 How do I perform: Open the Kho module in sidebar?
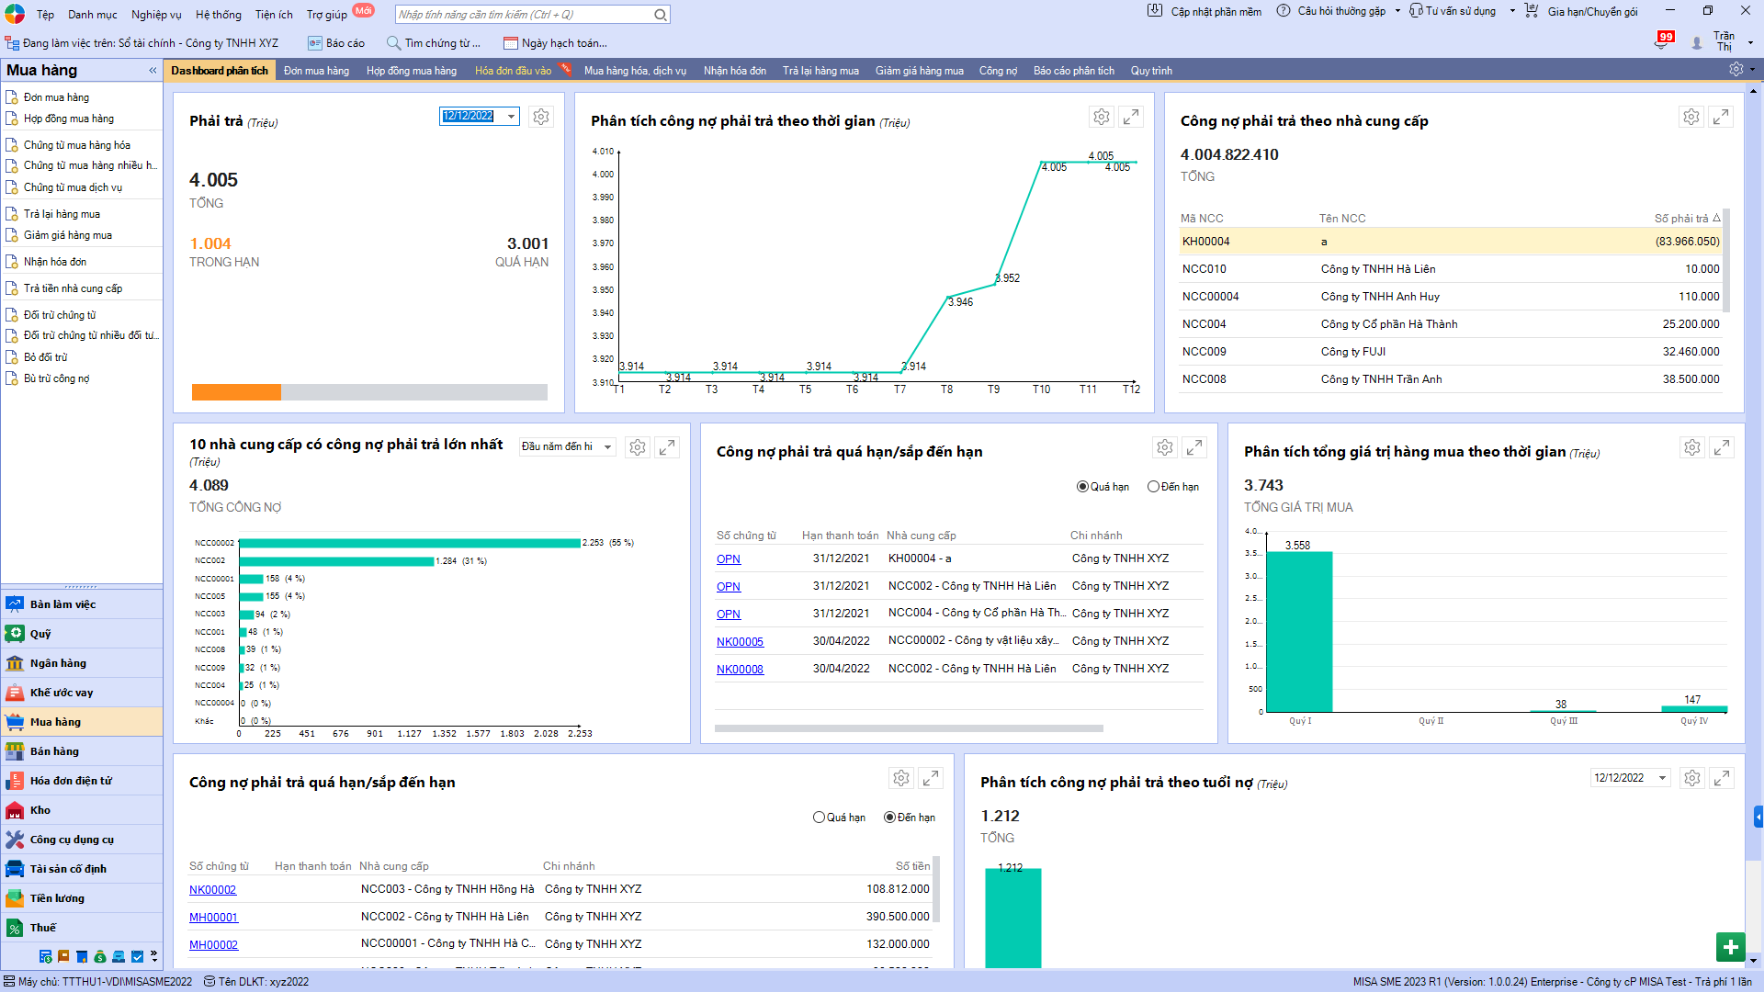[40, 810]
